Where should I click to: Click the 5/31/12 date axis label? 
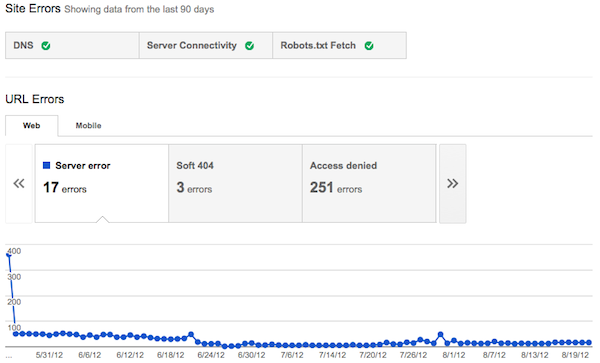[49, 355]
